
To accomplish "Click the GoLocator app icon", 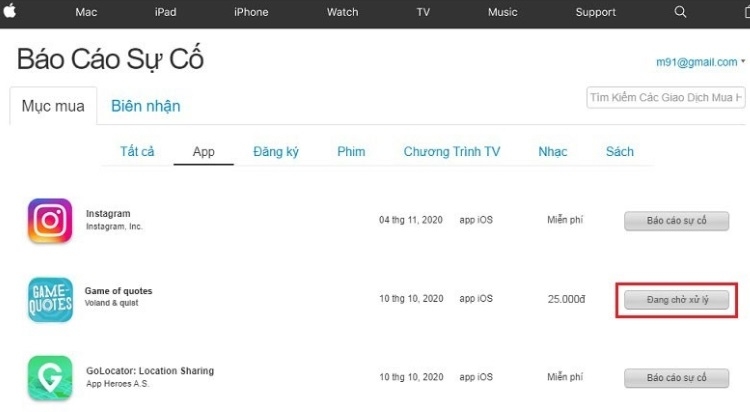I will click(50, 378).
